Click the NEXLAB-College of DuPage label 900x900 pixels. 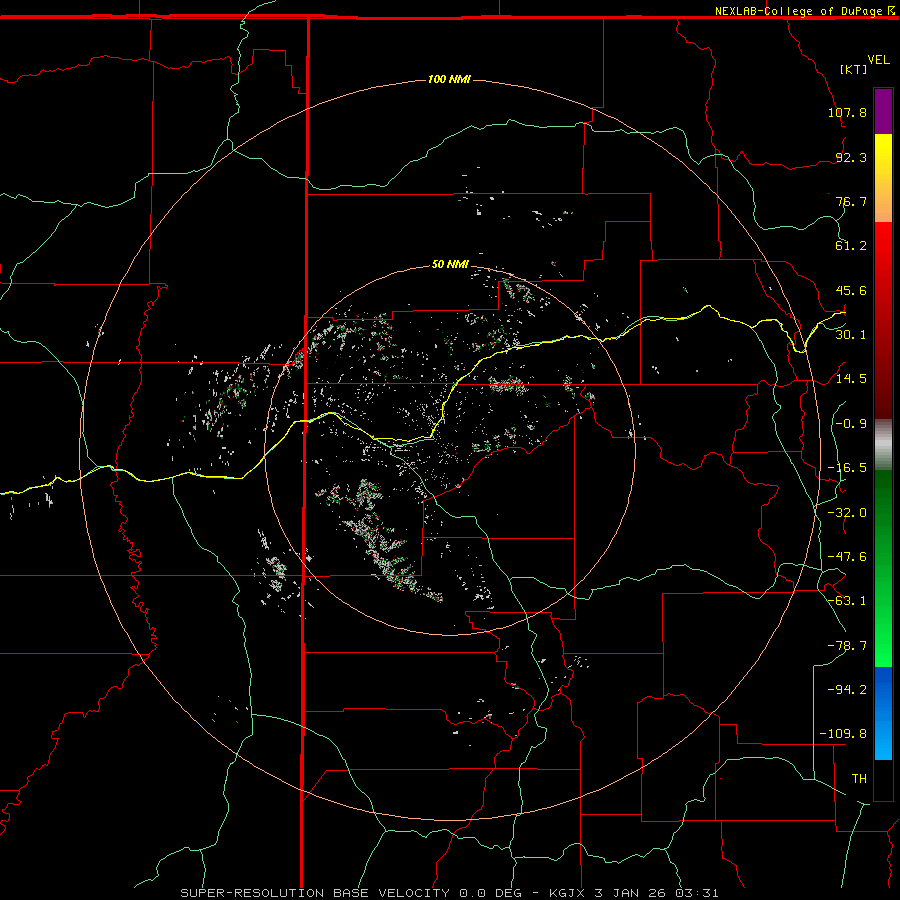(798, 11)
